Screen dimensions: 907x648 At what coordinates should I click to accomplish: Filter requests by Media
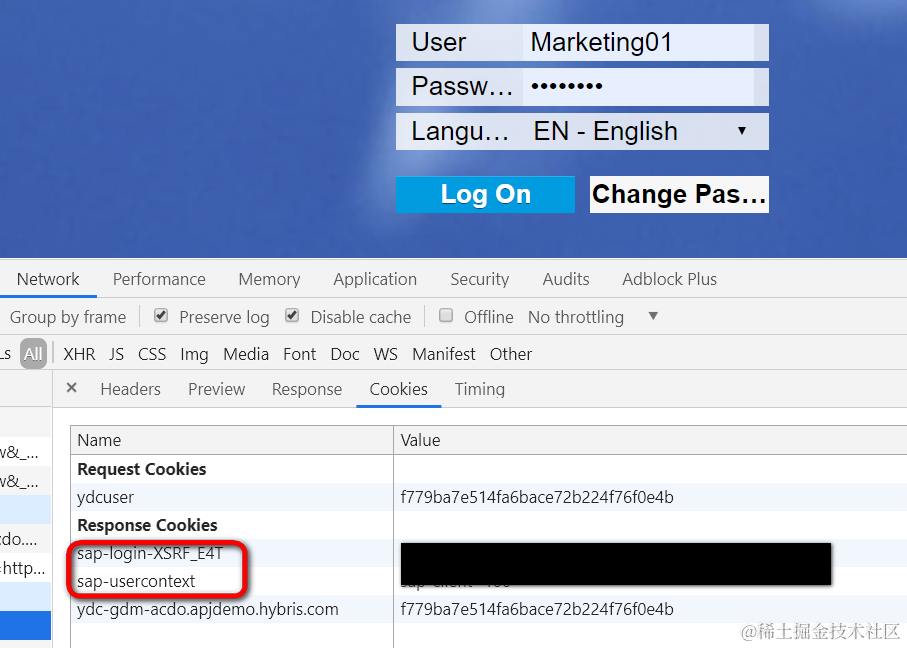click(x=246, y=354)
